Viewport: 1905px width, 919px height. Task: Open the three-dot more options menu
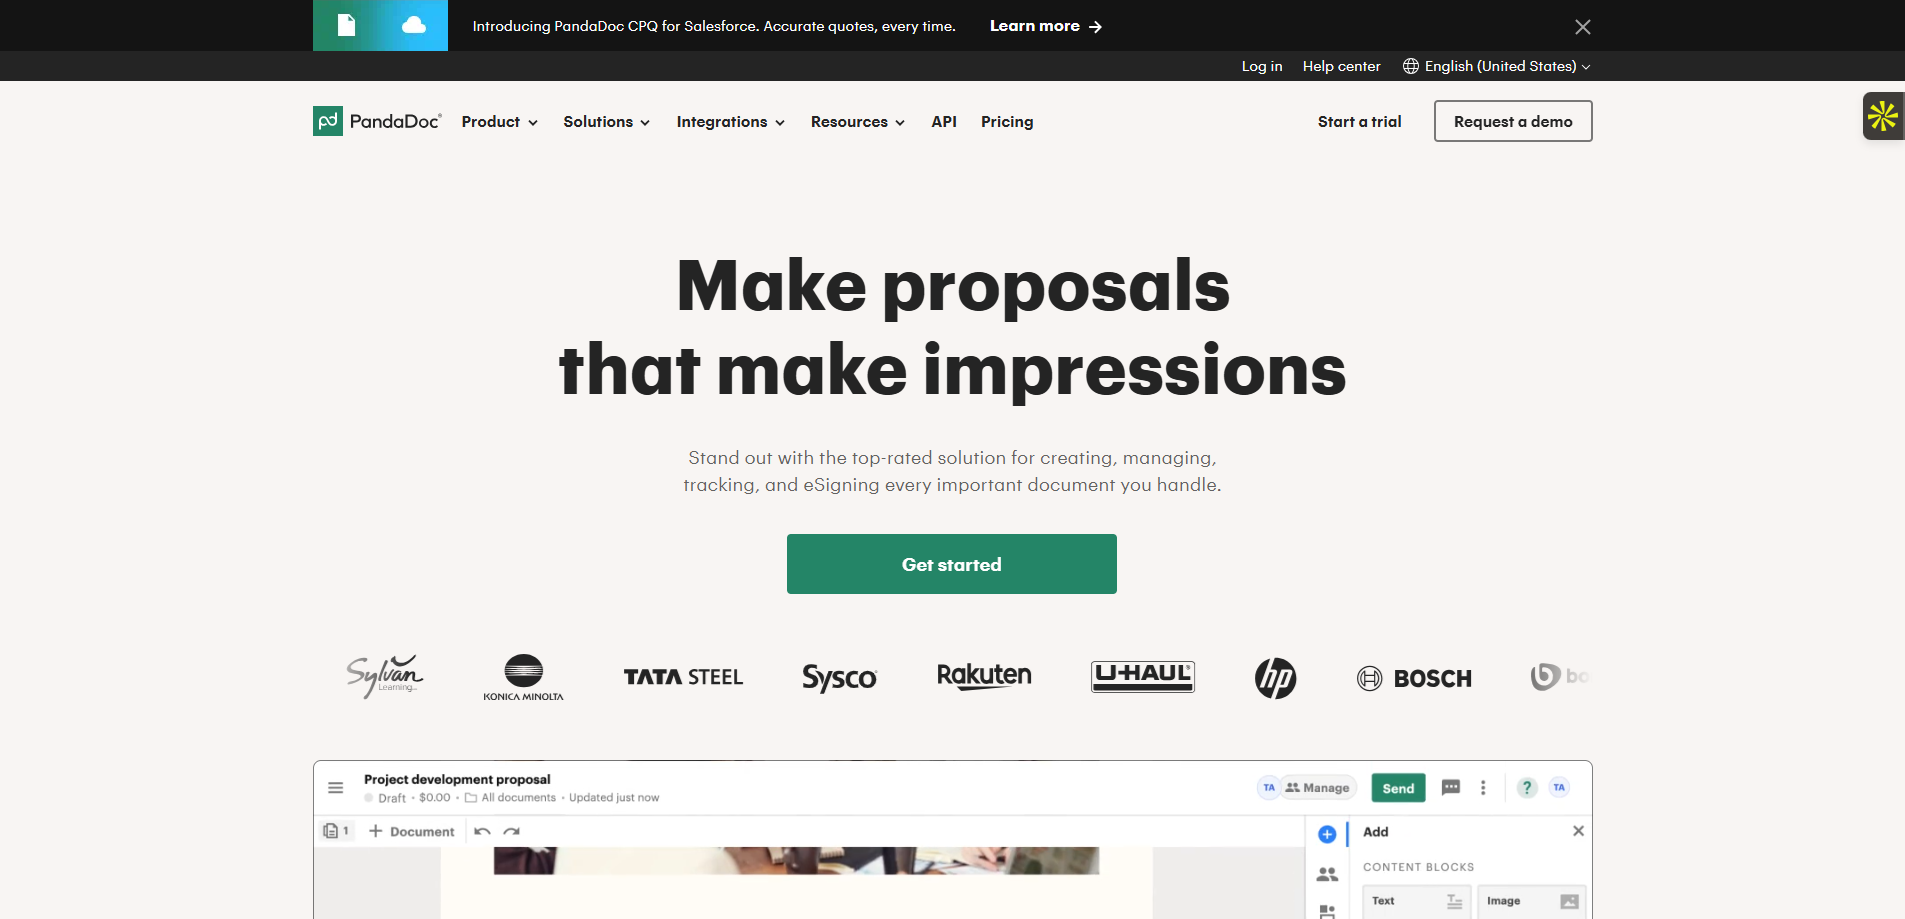[x=1483, y=788]
